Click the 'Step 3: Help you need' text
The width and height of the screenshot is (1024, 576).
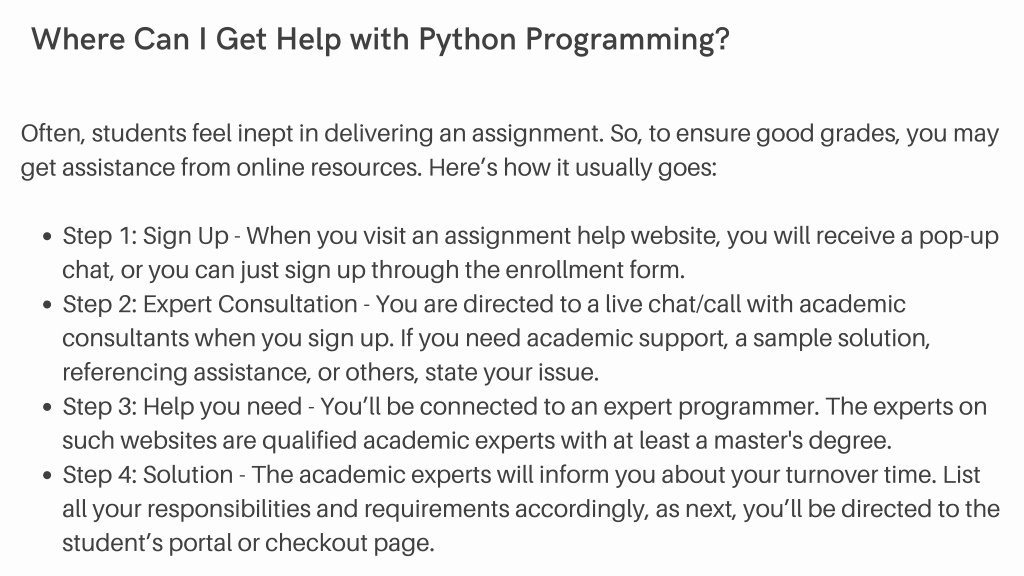point(182,407)
